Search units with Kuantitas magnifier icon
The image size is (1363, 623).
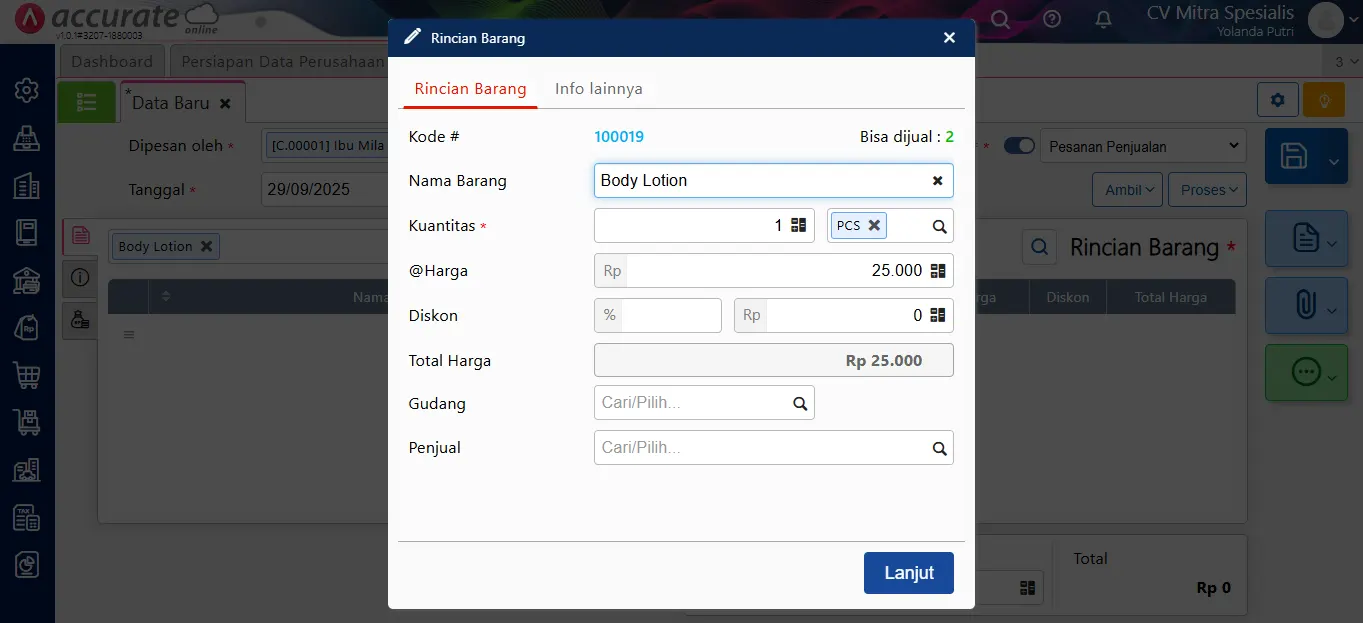tap(939, 227)
